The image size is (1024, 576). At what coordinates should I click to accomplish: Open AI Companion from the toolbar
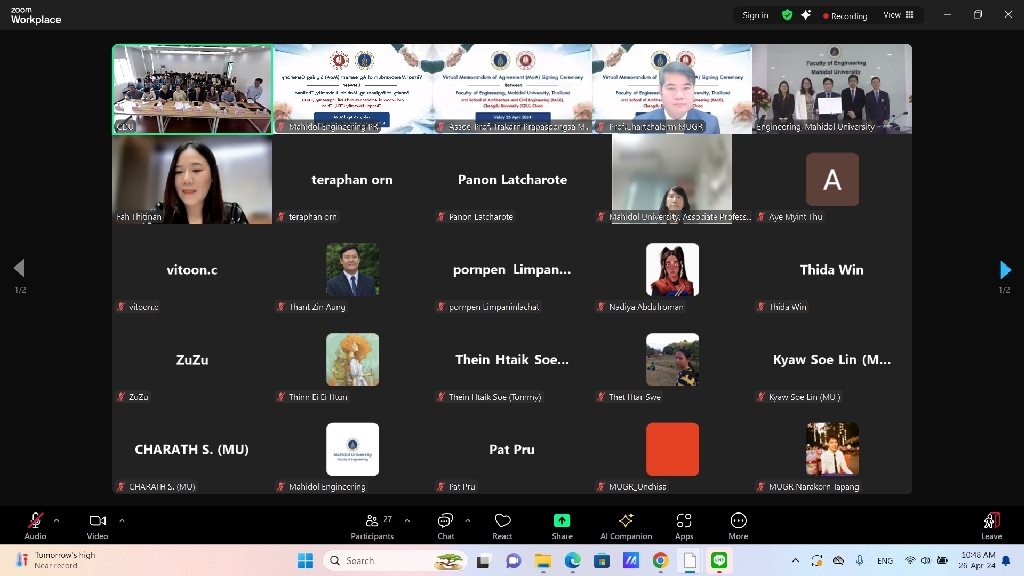click(626, 524)
